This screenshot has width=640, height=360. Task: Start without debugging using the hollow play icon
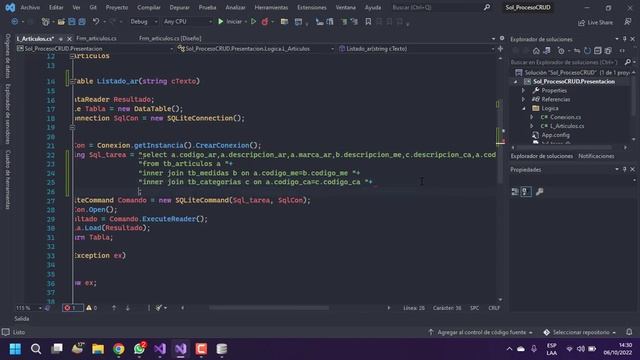pos(253,22)
